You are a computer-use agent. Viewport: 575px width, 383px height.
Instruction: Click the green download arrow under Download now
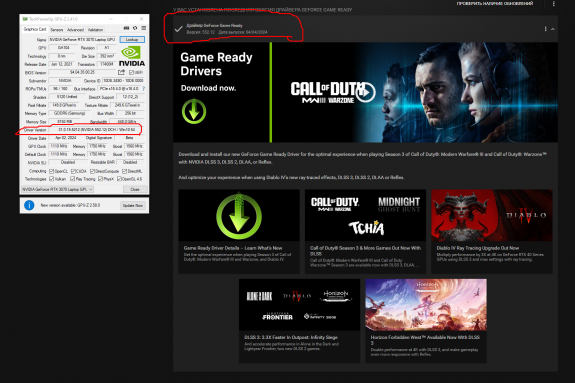(194, 111)
